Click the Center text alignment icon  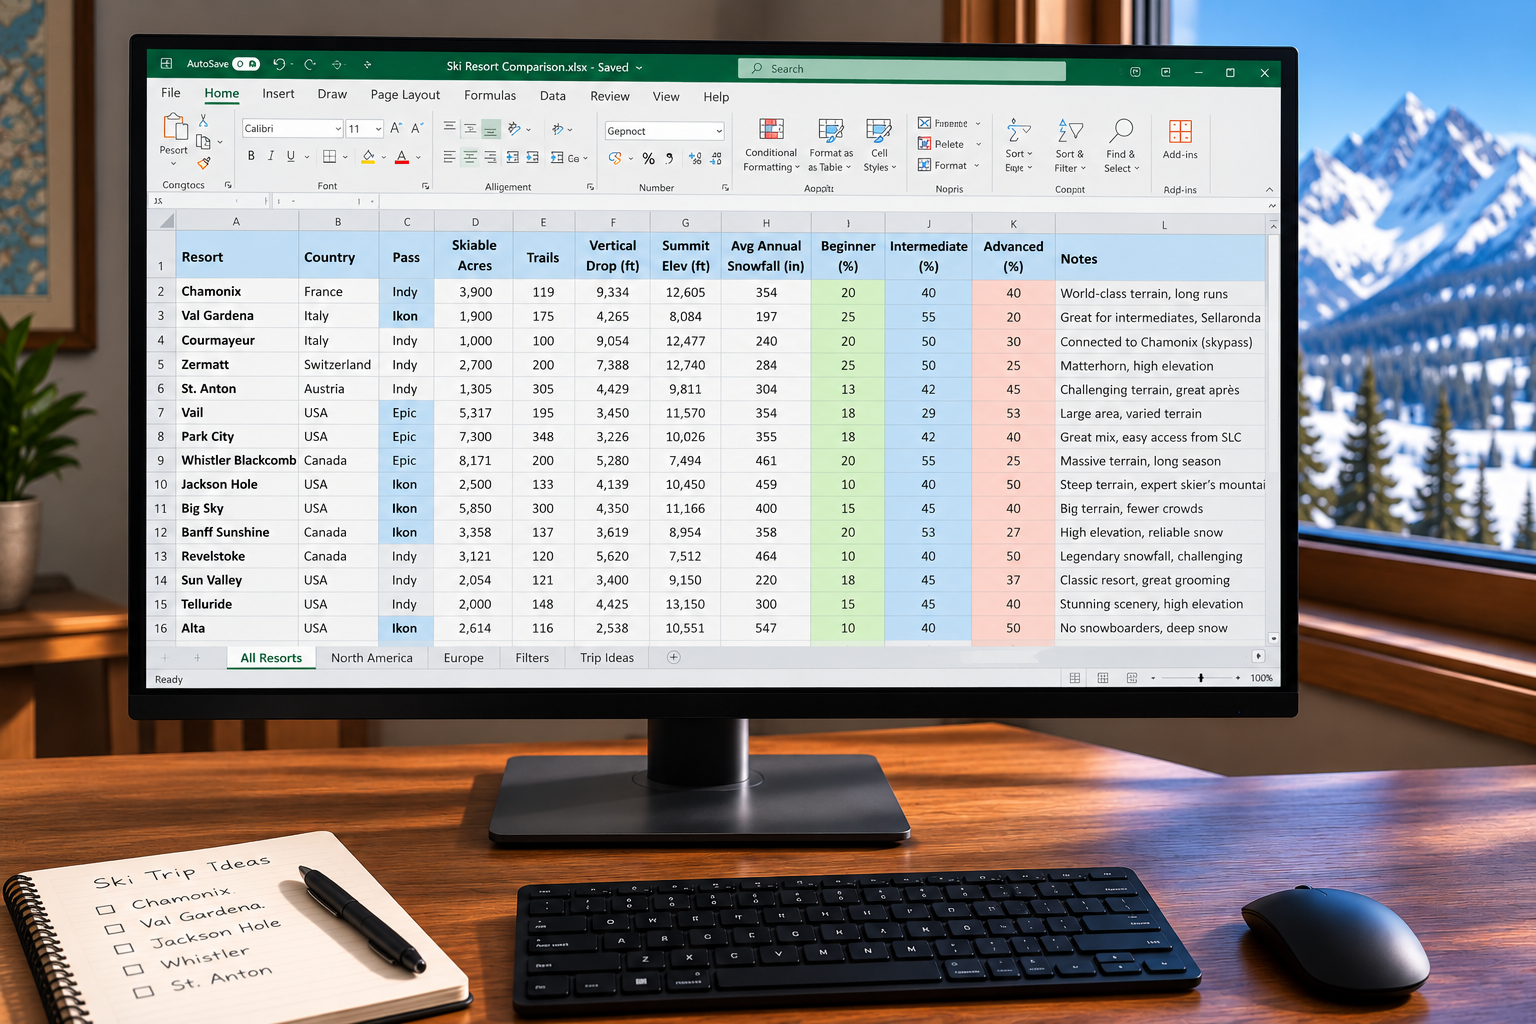pyautogui.click(x=470, y=157)
